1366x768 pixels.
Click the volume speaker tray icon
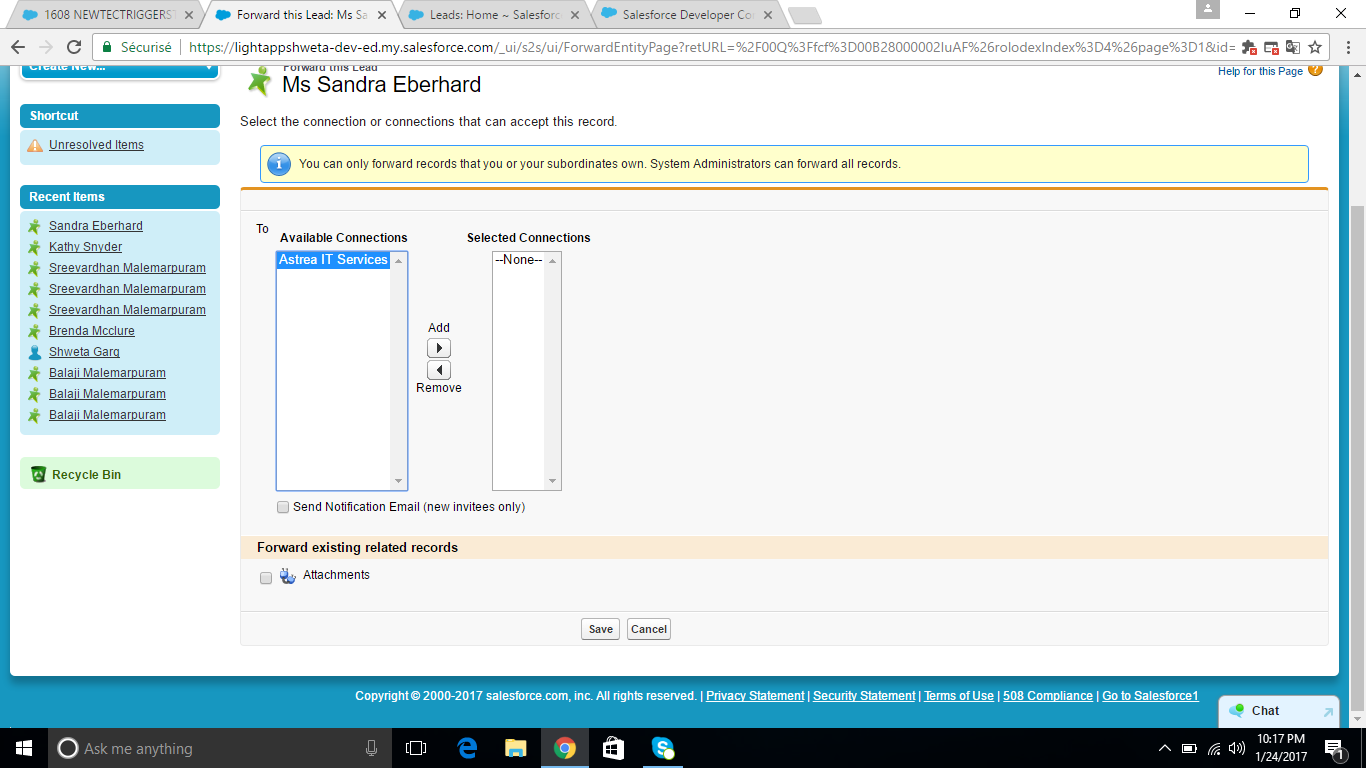click(1237, 748)
